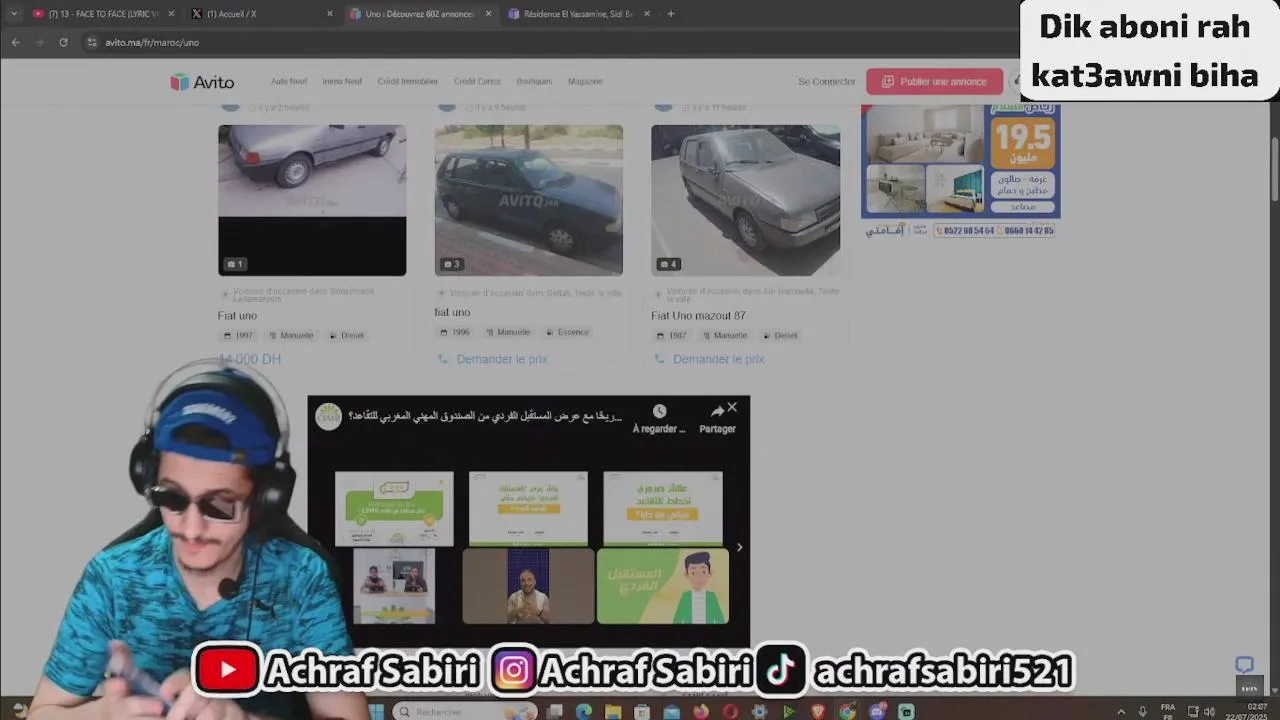Open File Explorer from the taskbar

tap(613, 711)
